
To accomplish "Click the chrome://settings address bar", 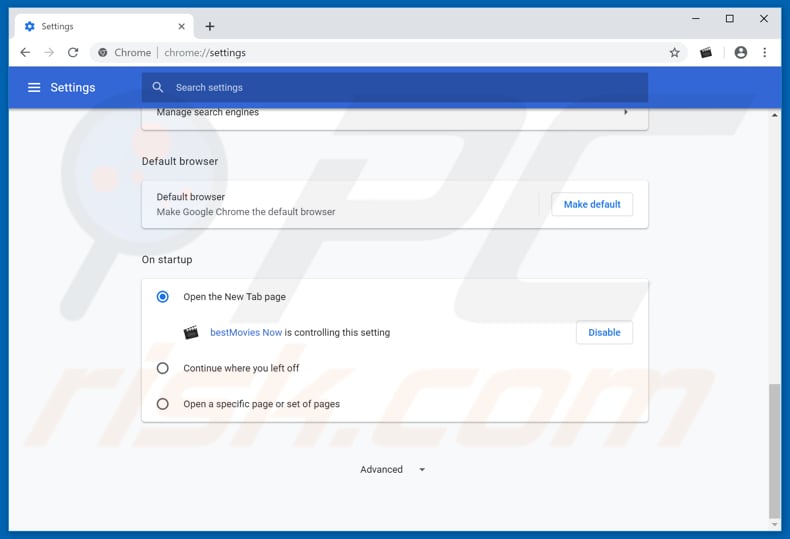I will click(400, 53).
